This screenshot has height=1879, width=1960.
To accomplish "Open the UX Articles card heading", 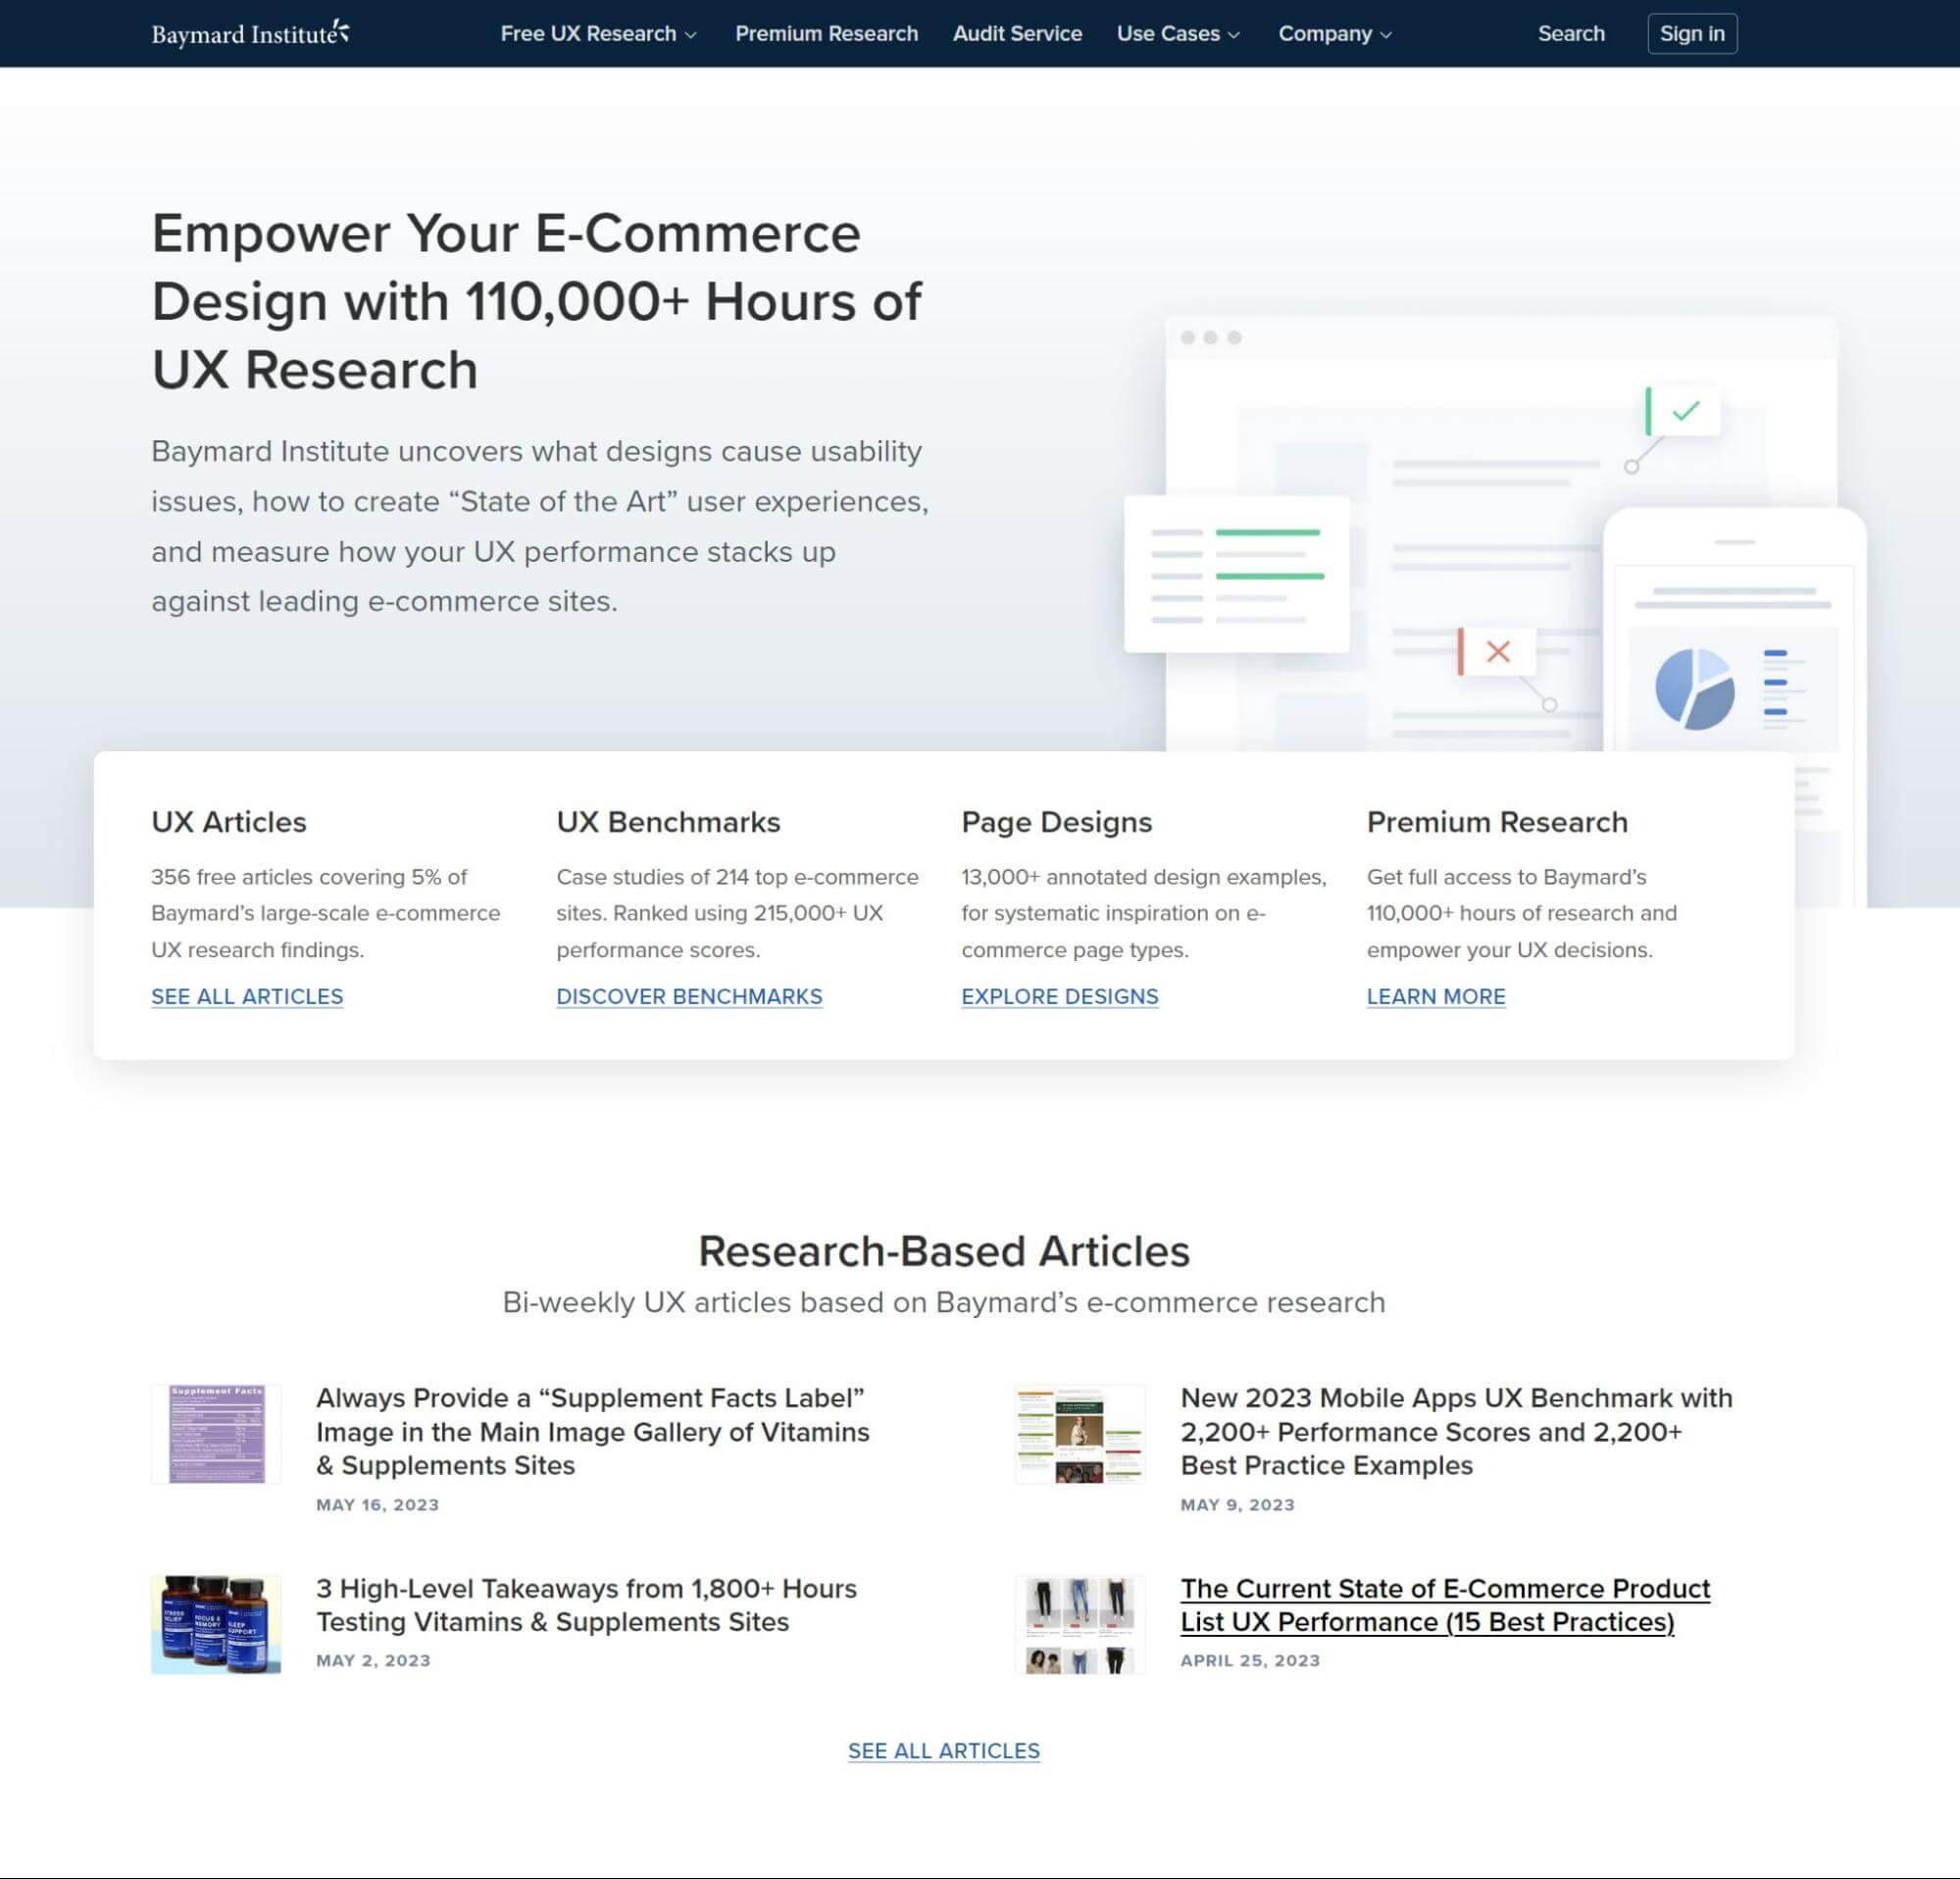I will (x=229, y=822).
